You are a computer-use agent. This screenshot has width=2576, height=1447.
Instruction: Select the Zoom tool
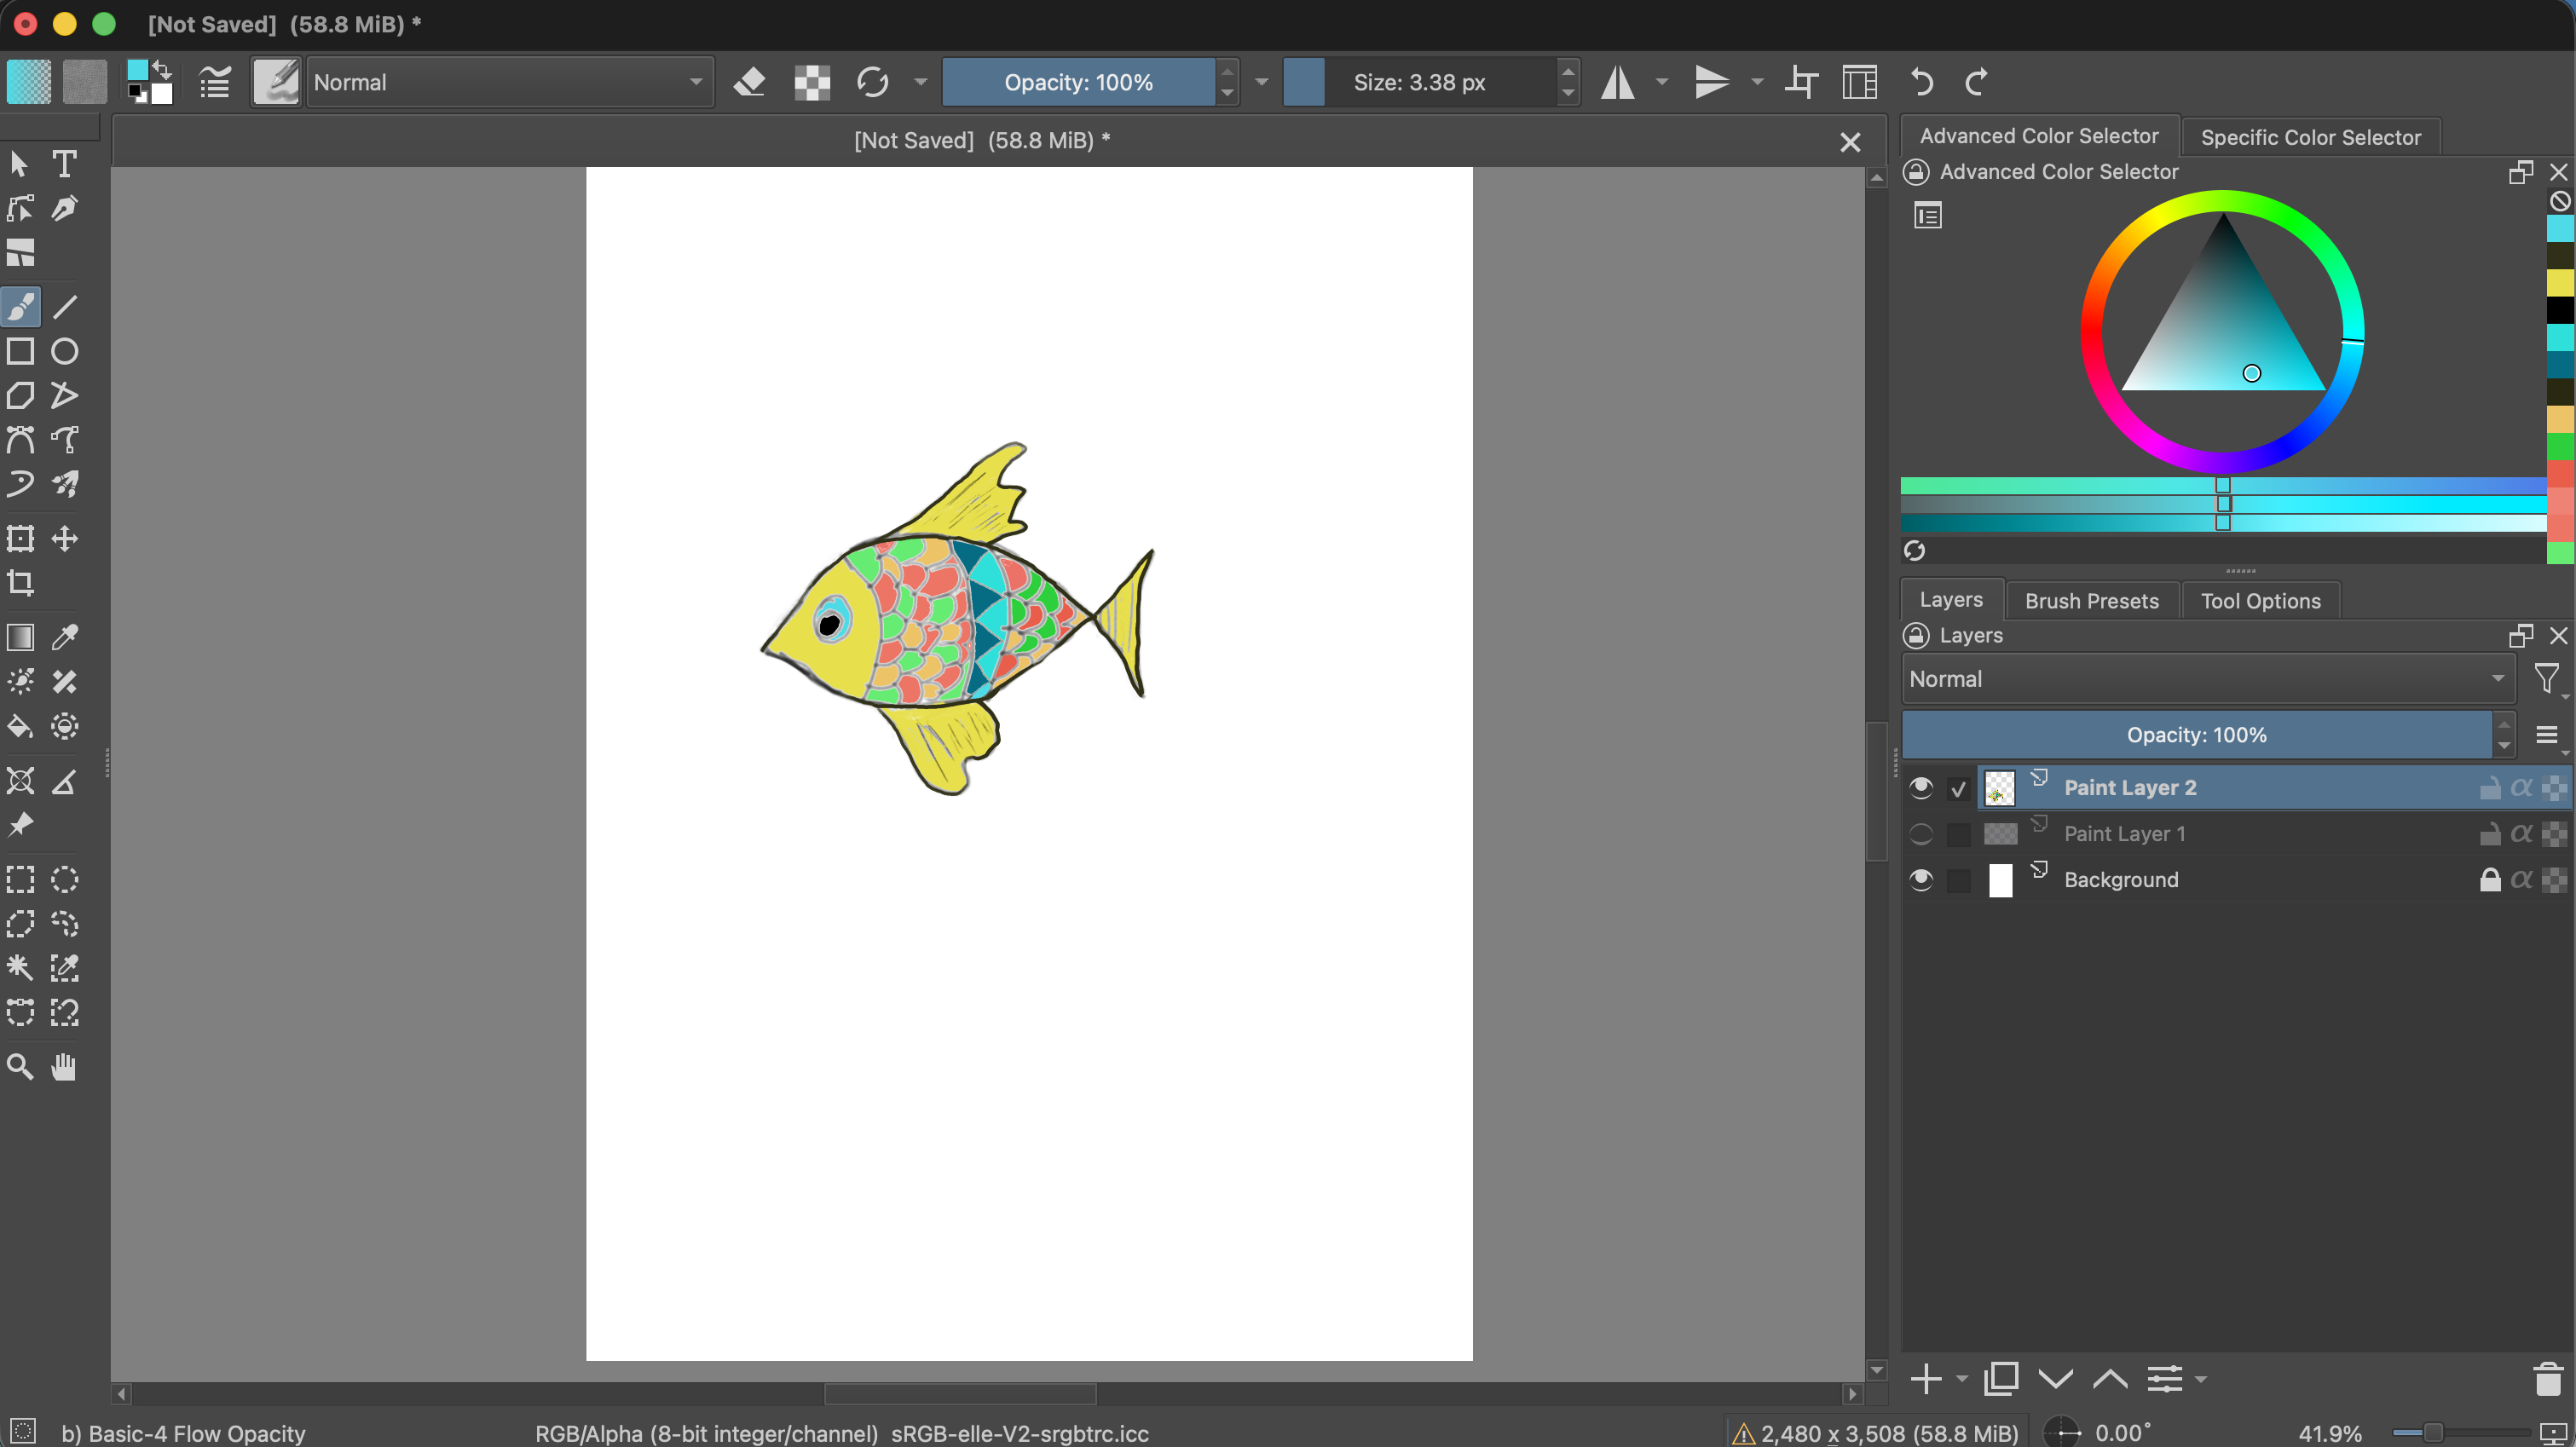coord(21,1066)
